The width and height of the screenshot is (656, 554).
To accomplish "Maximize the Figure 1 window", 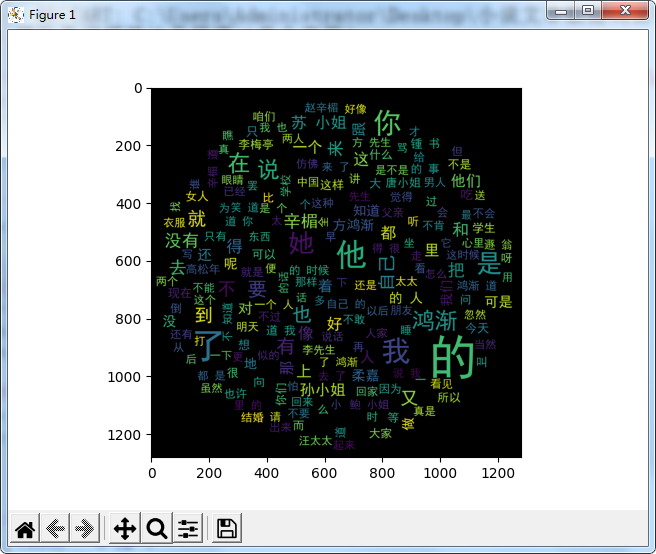I will [x=588, y=10].
